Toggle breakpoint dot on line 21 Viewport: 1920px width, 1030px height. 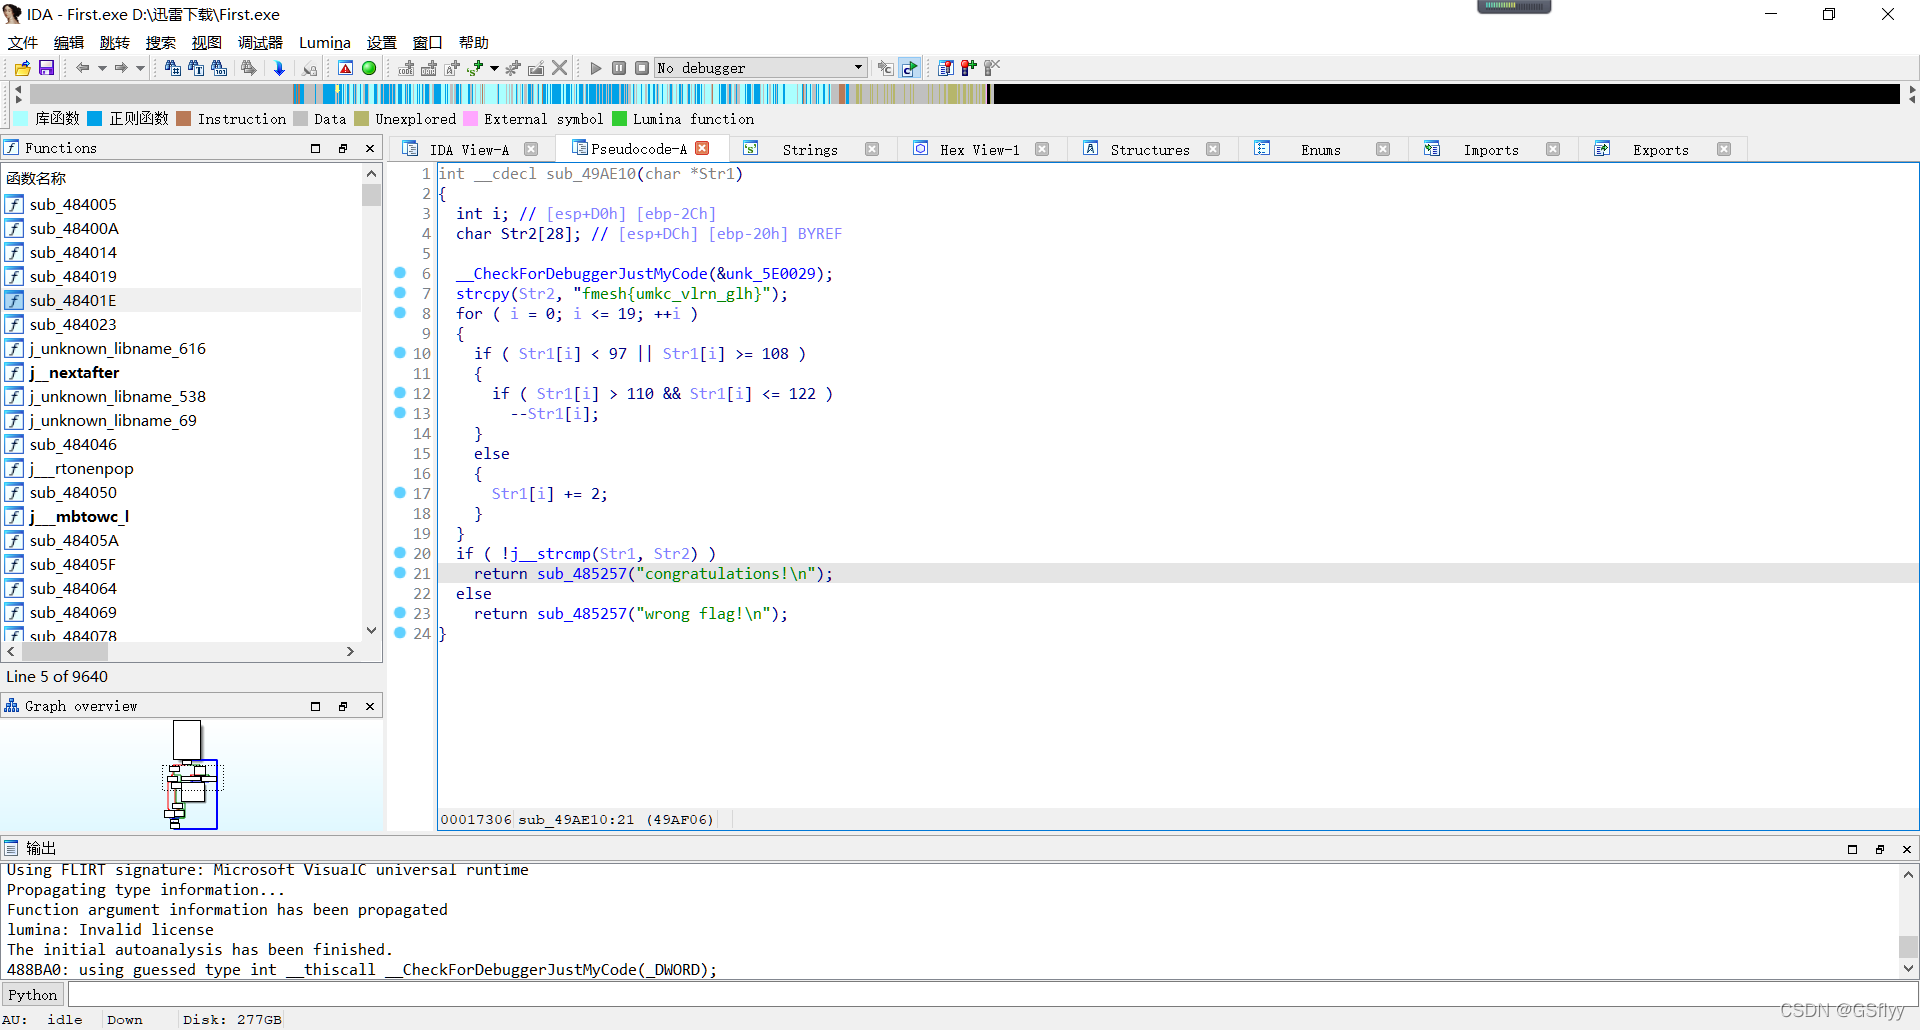[400, 573]
